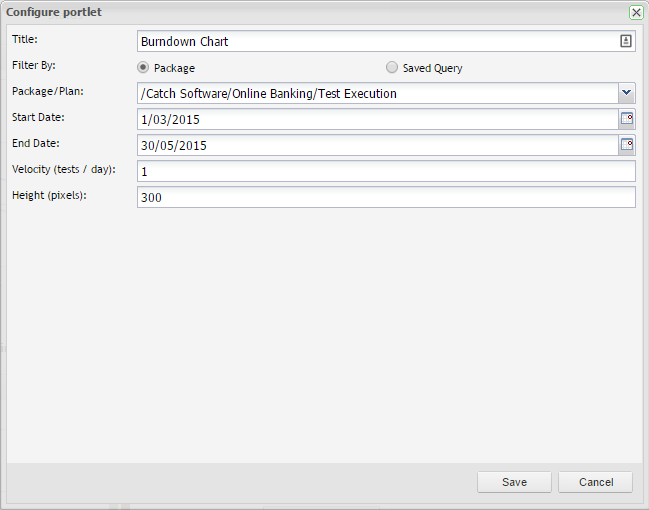Click the "Filter By:" label

[34, 65]
